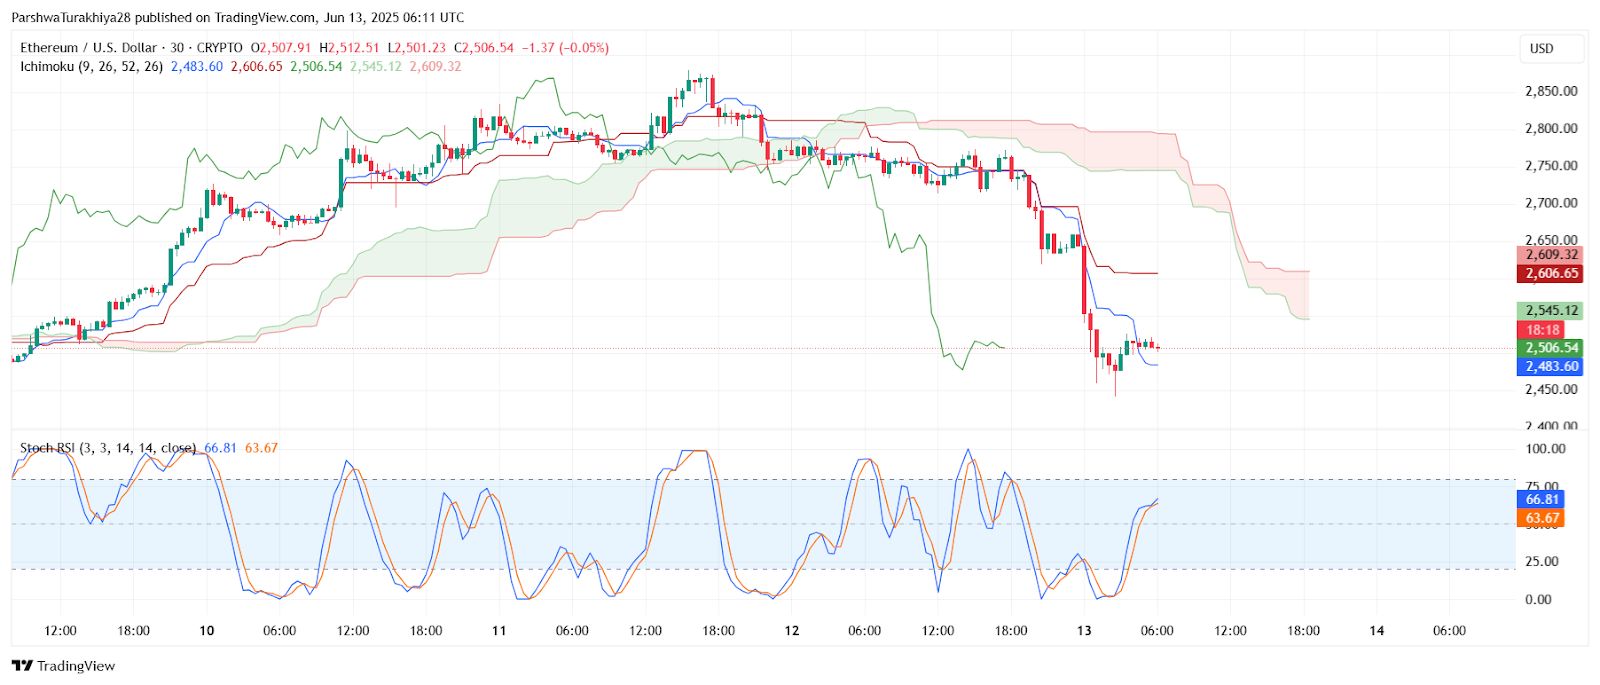Click the pink 2,609.32 price label
This screenshot has height=685, width=1600.
pos(1550,255)
